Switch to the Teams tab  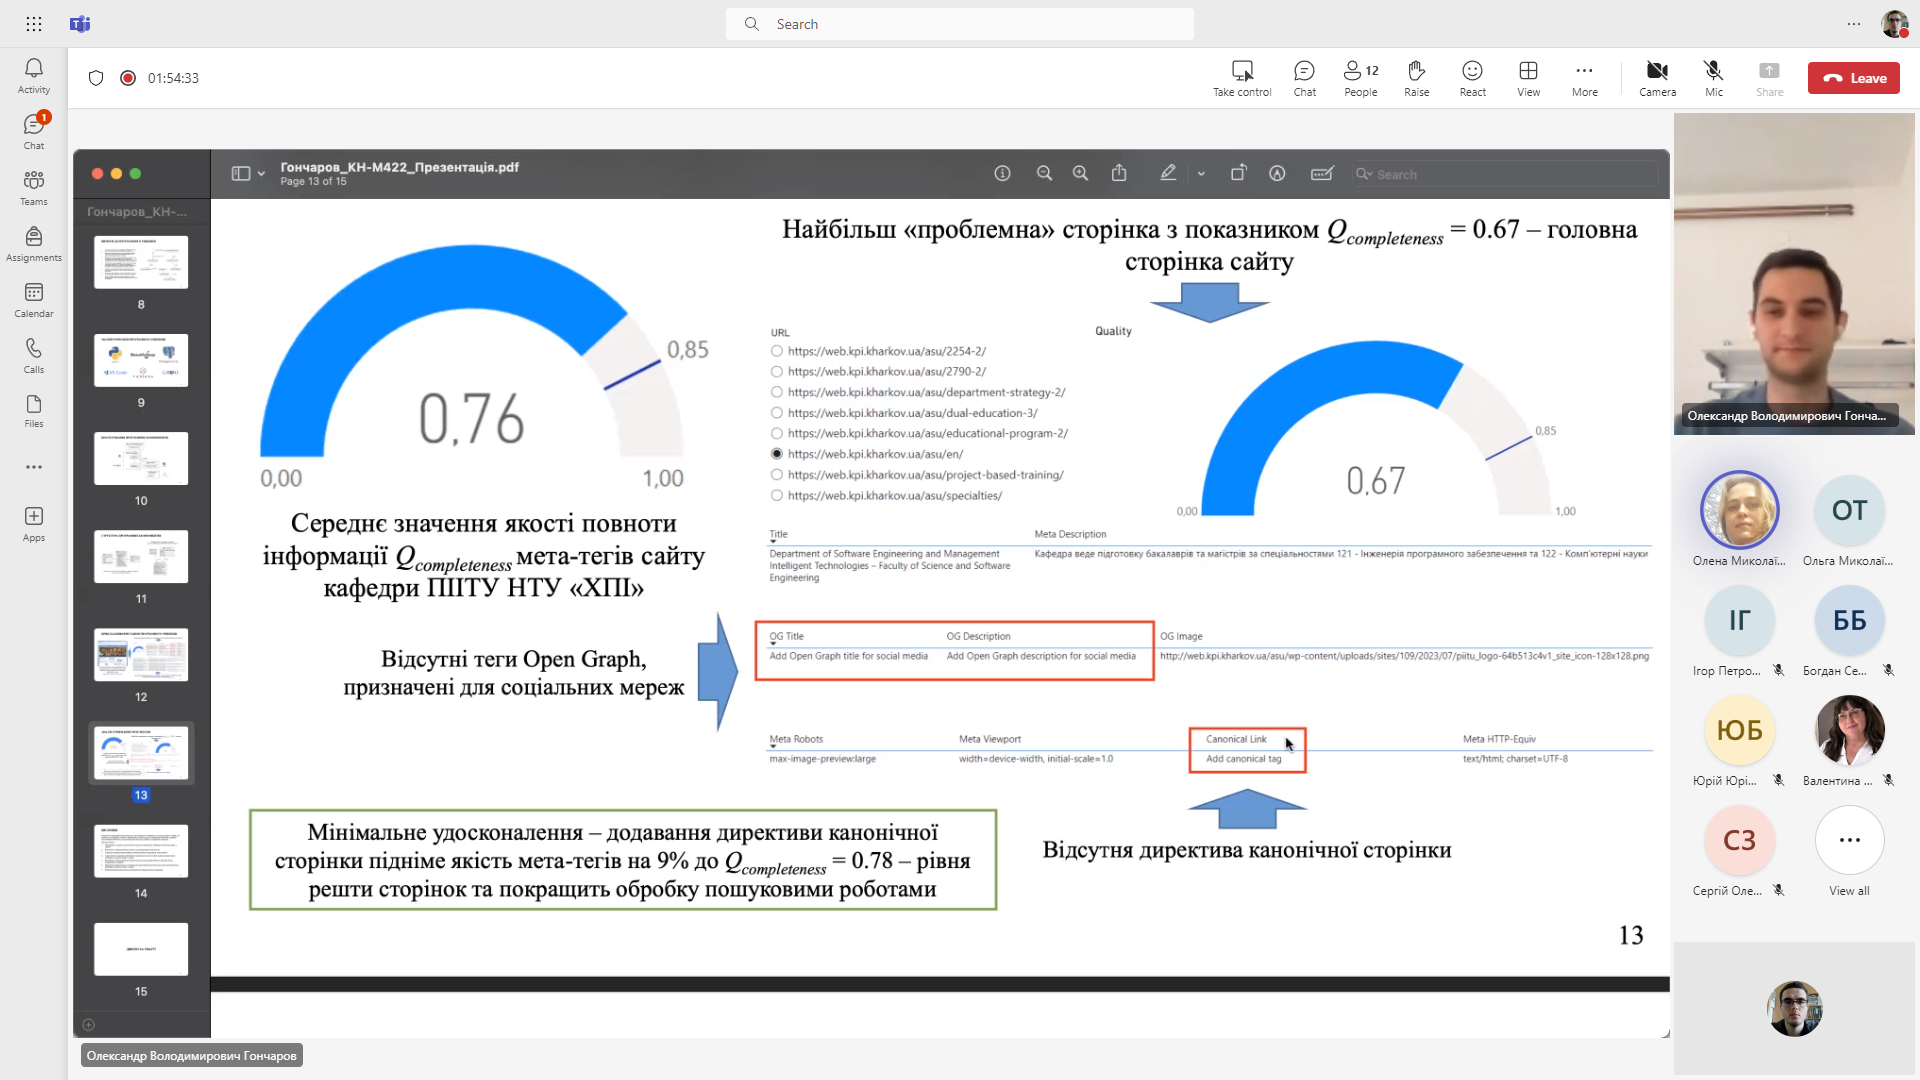point(34,187)
